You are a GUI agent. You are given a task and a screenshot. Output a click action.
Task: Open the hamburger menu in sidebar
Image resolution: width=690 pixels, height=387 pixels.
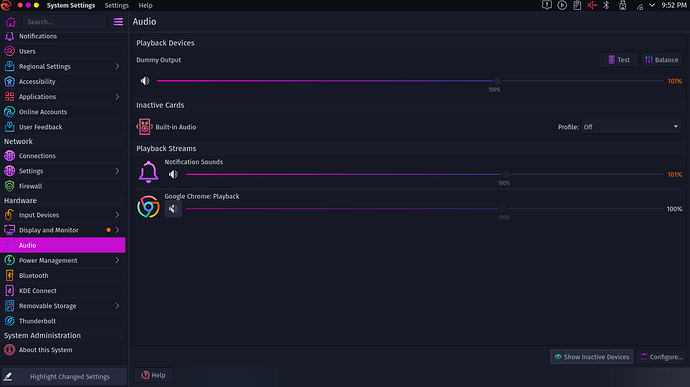pyautogui.click(x=118, y=22)
